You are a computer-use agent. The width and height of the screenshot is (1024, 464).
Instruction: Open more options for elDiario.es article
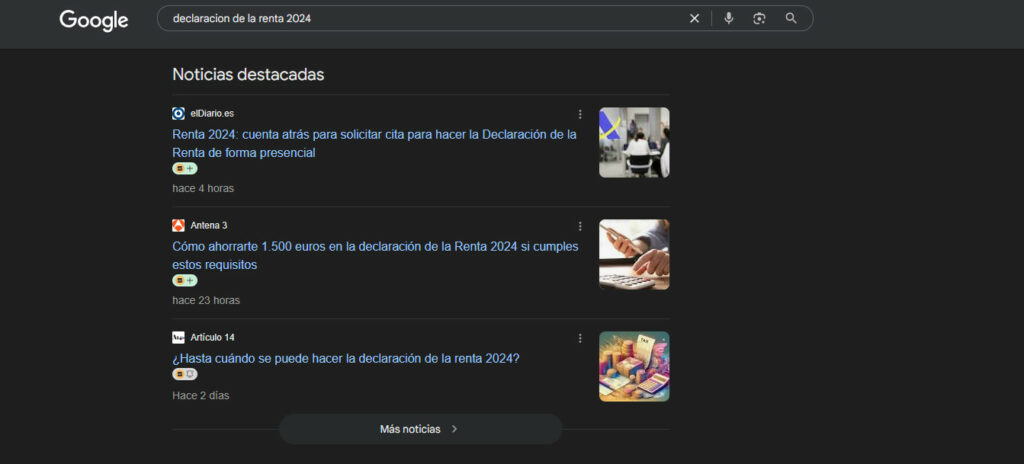pyautogui.click(x=580, y=114)
